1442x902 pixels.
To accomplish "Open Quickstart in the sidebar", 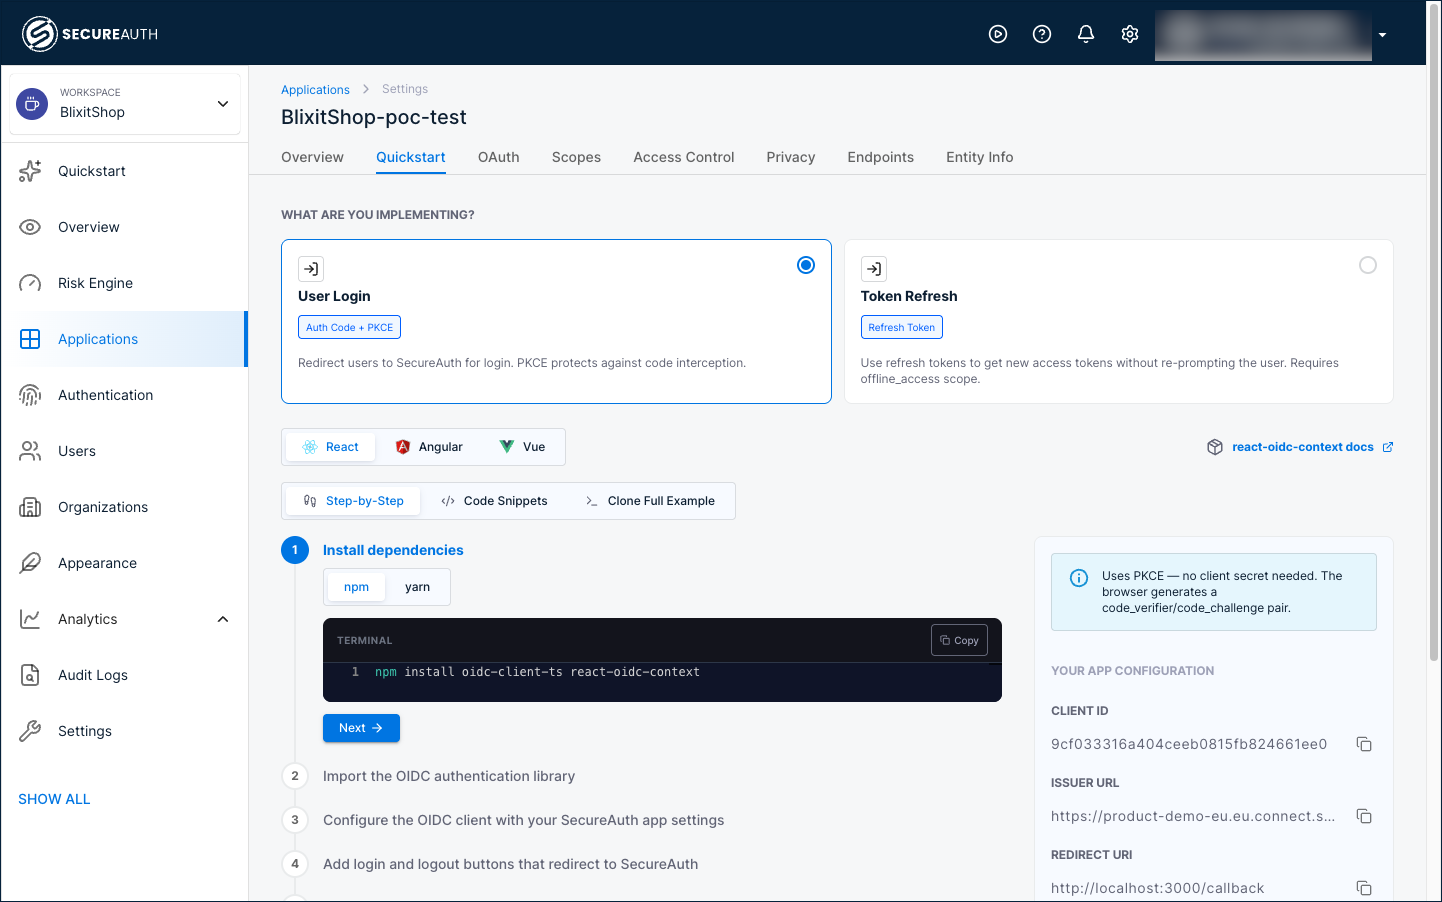I will click(124, 171).
